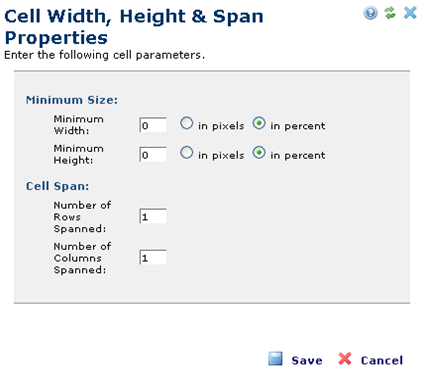Select 'in percent' for Minimum Width

tap(259, 123)
